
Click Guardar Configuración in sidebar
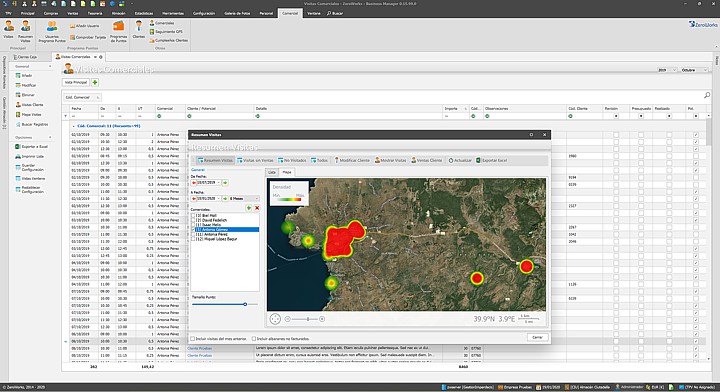pos(29,167)
